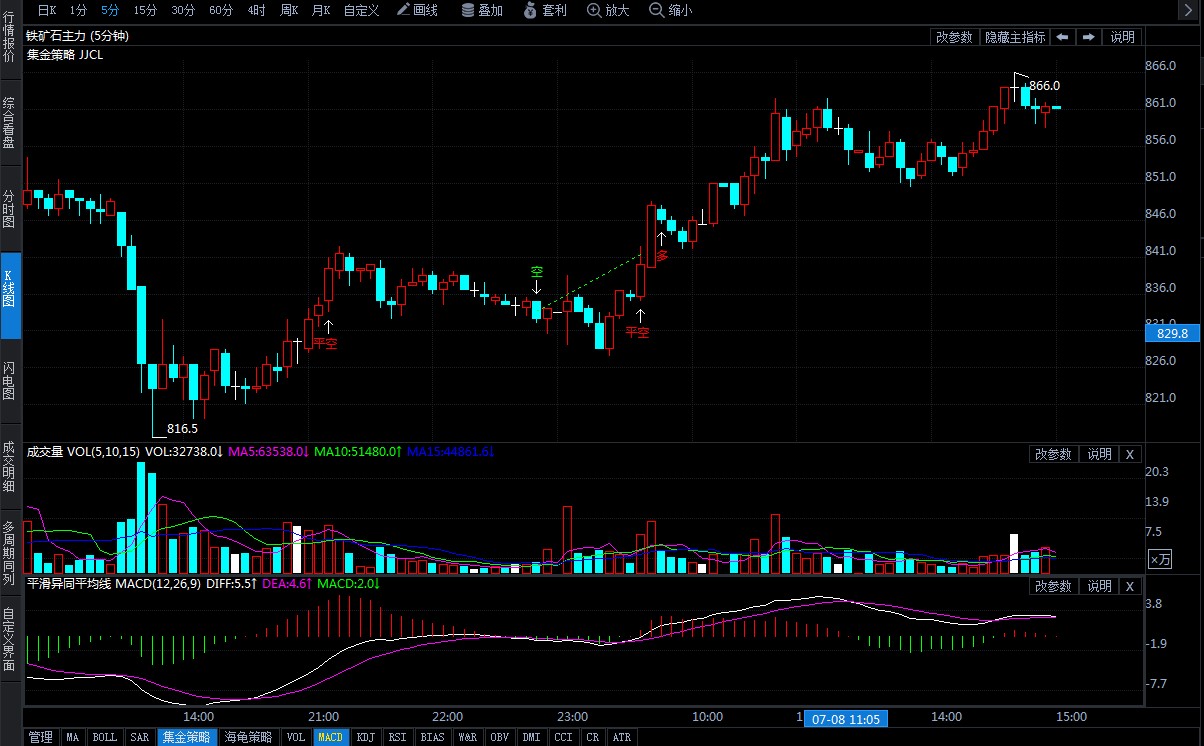Viewport: 1204px width, 746px height.
Task: Select the 画线 draw line tool
Action: point(417,10)
